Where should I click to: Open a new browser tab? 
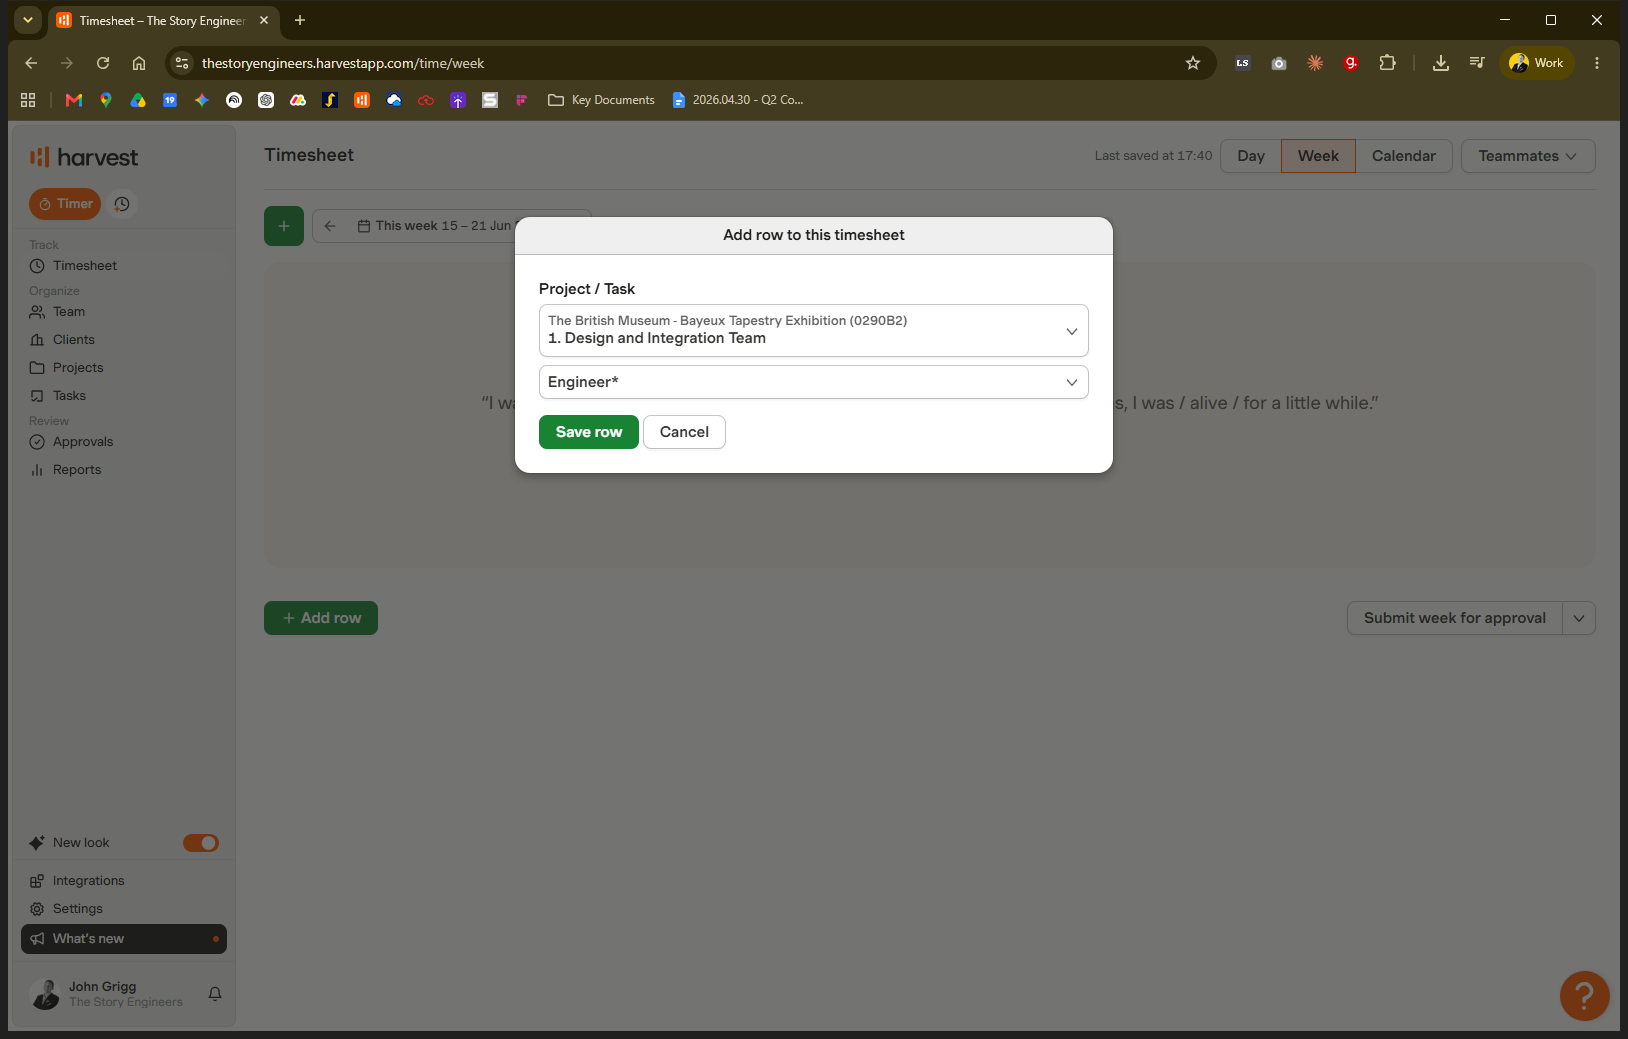(300, 20)
